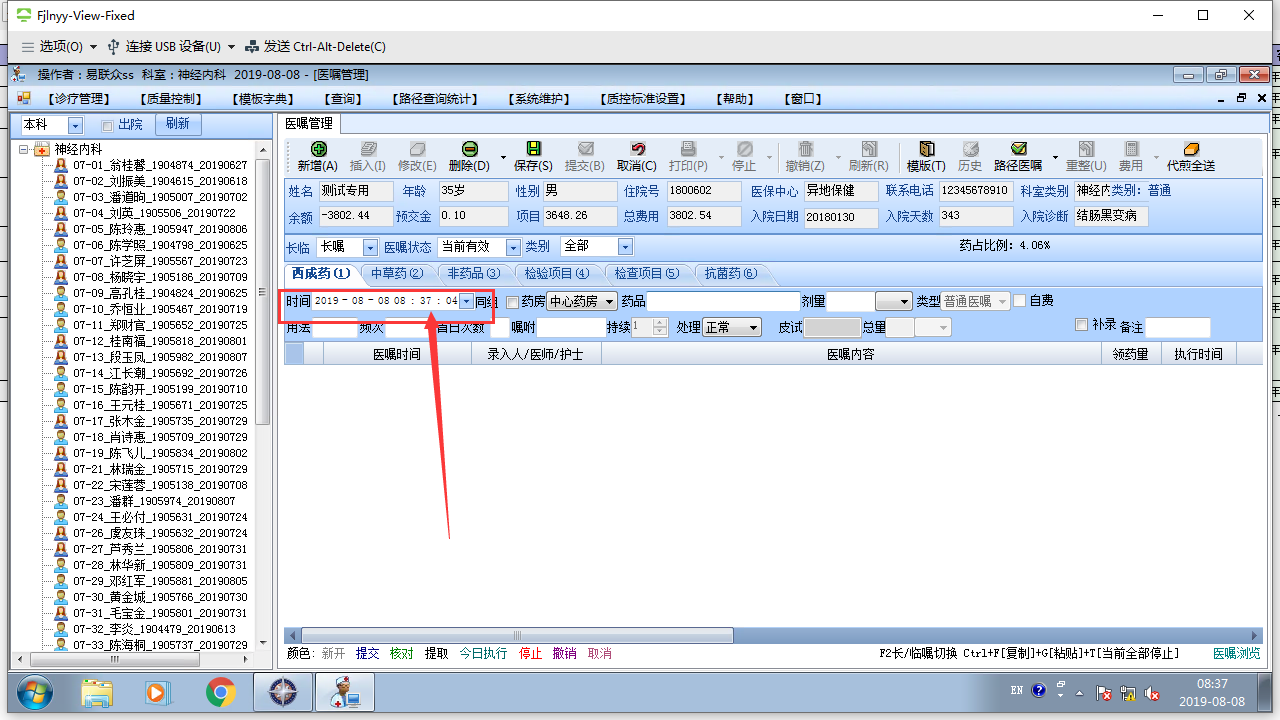Cancel using the 取消(C) icon
The height and width of the screenshot is (720, 1280).
tap(637, 149)
